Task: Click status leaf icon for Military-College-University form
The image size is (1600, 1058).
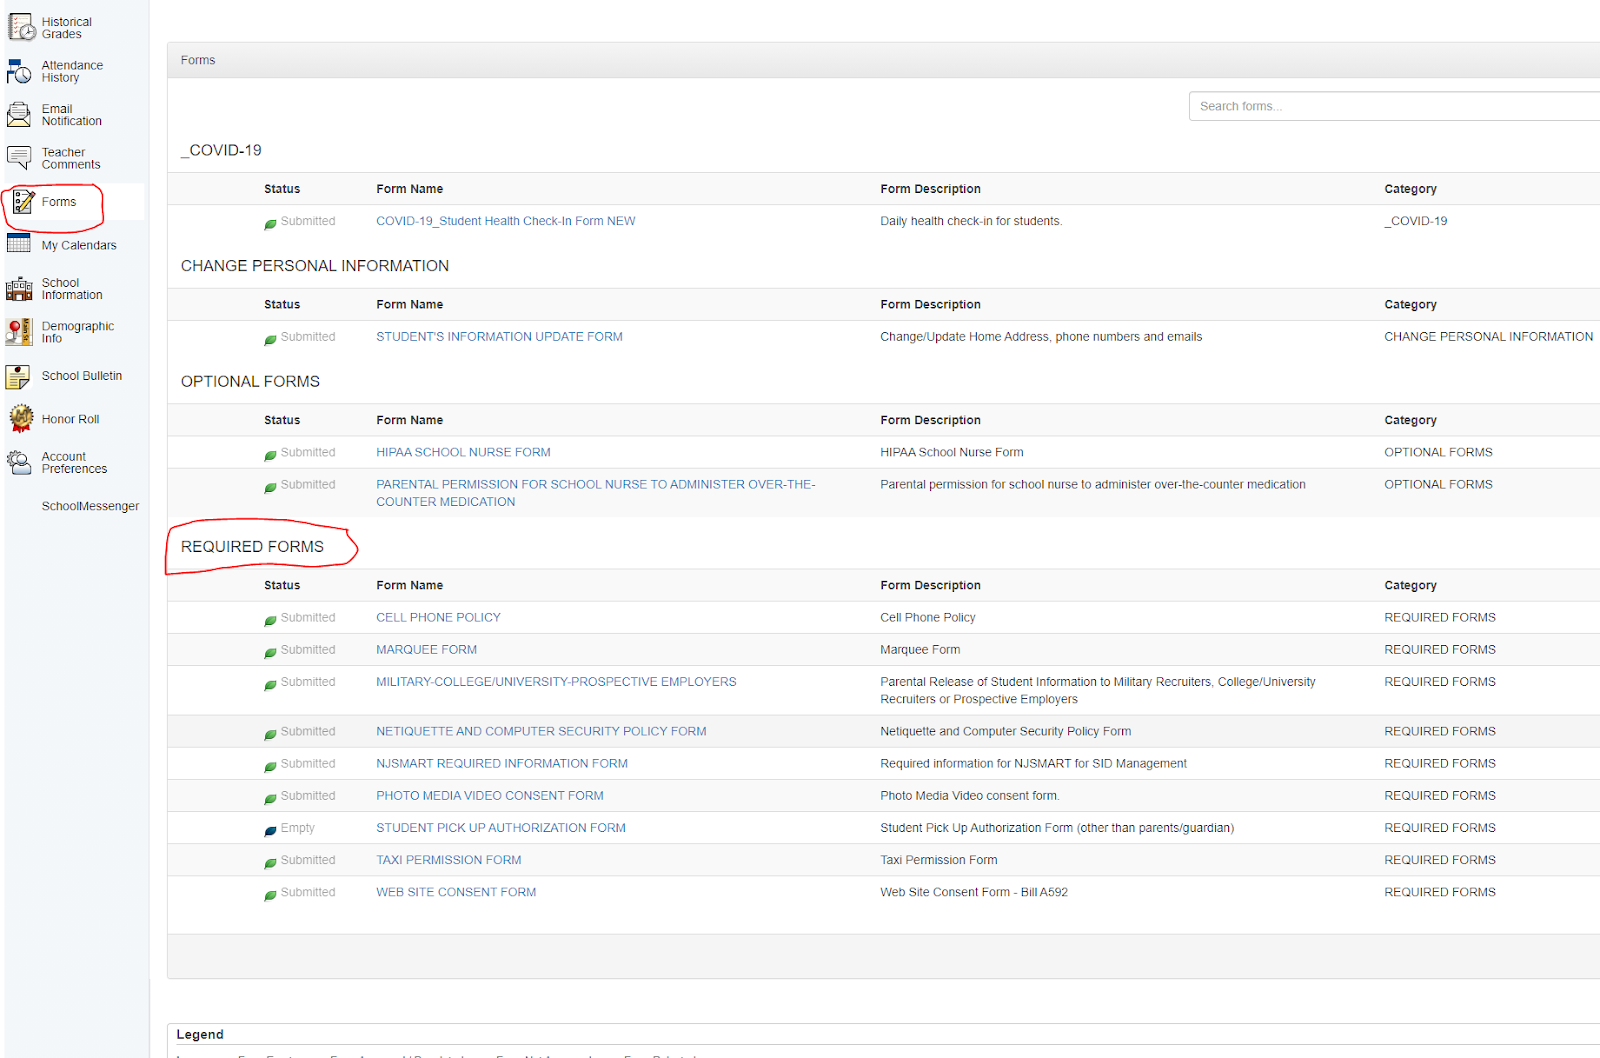Action: [270, 684]
